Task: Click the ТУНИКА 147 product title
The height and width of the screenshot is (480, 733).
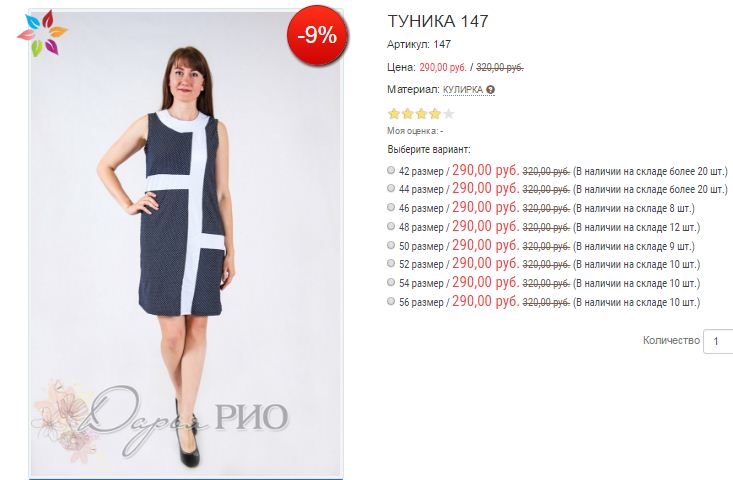Action: pos(438,21)
